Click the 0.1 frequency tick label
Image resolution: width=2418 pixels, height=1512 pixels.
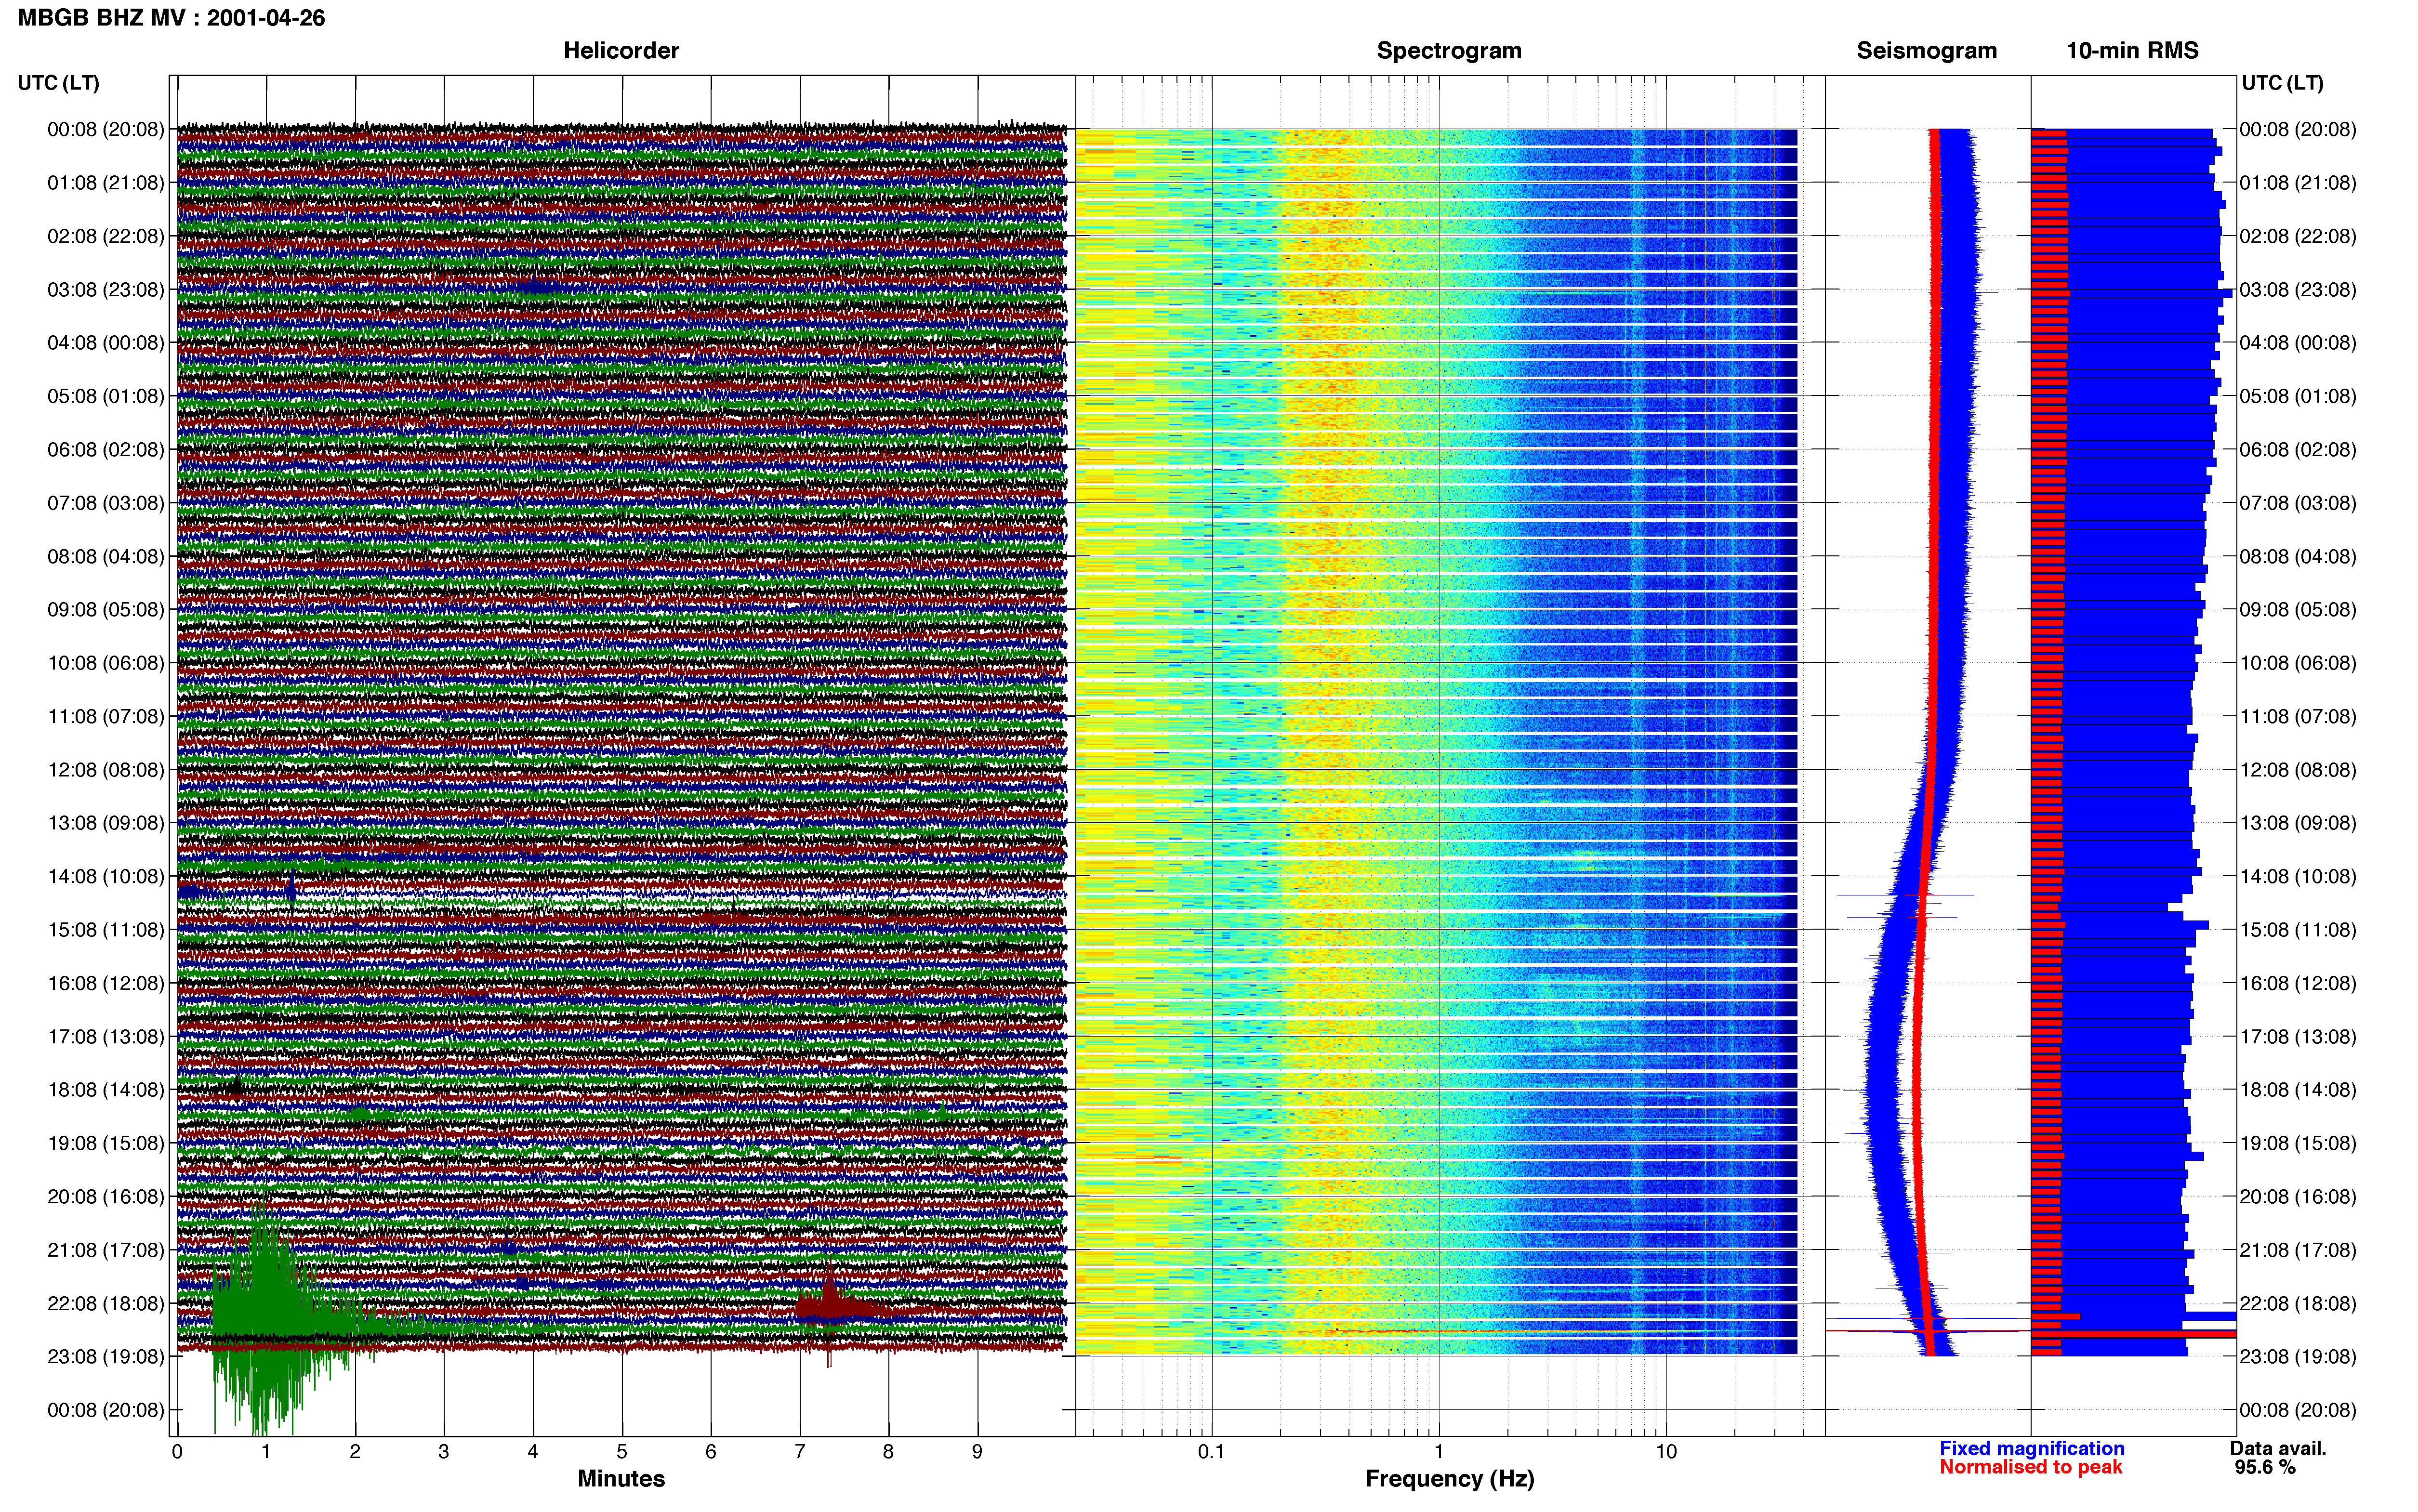pyautogui.click(x=1211, y=1452)
